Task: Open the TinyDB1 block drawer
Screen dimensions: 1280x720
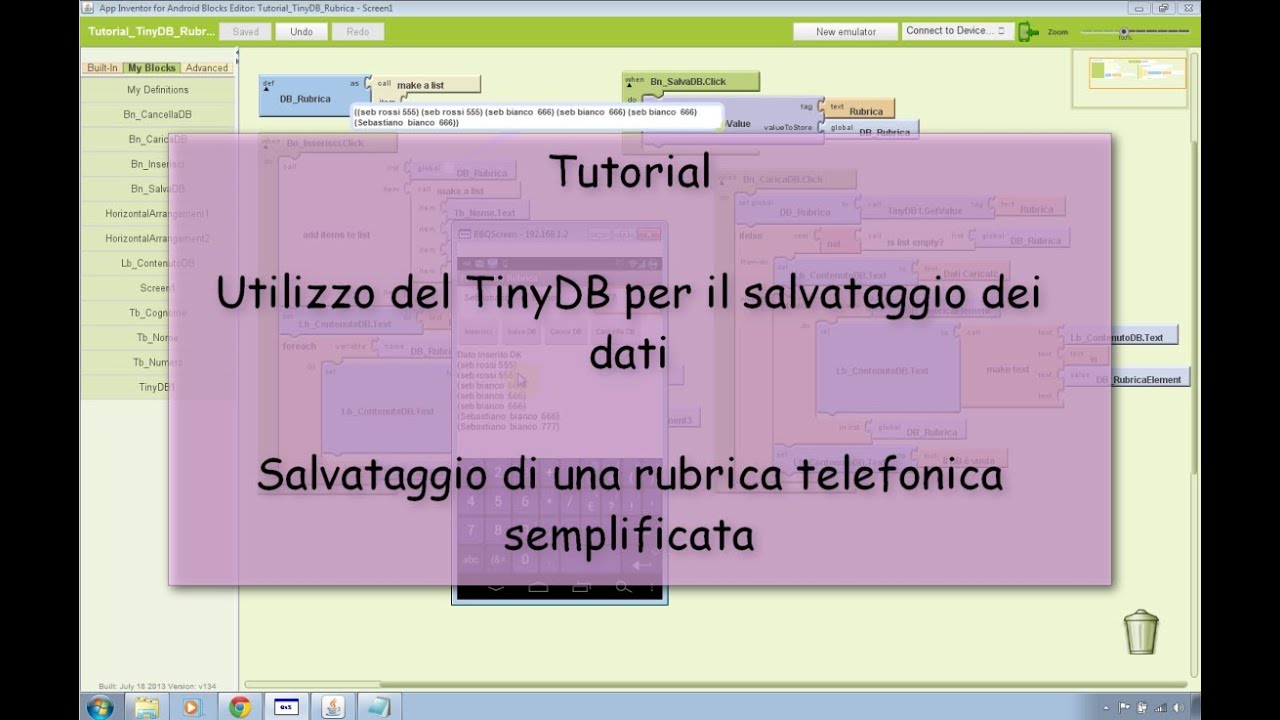Action: click(157, 387)
